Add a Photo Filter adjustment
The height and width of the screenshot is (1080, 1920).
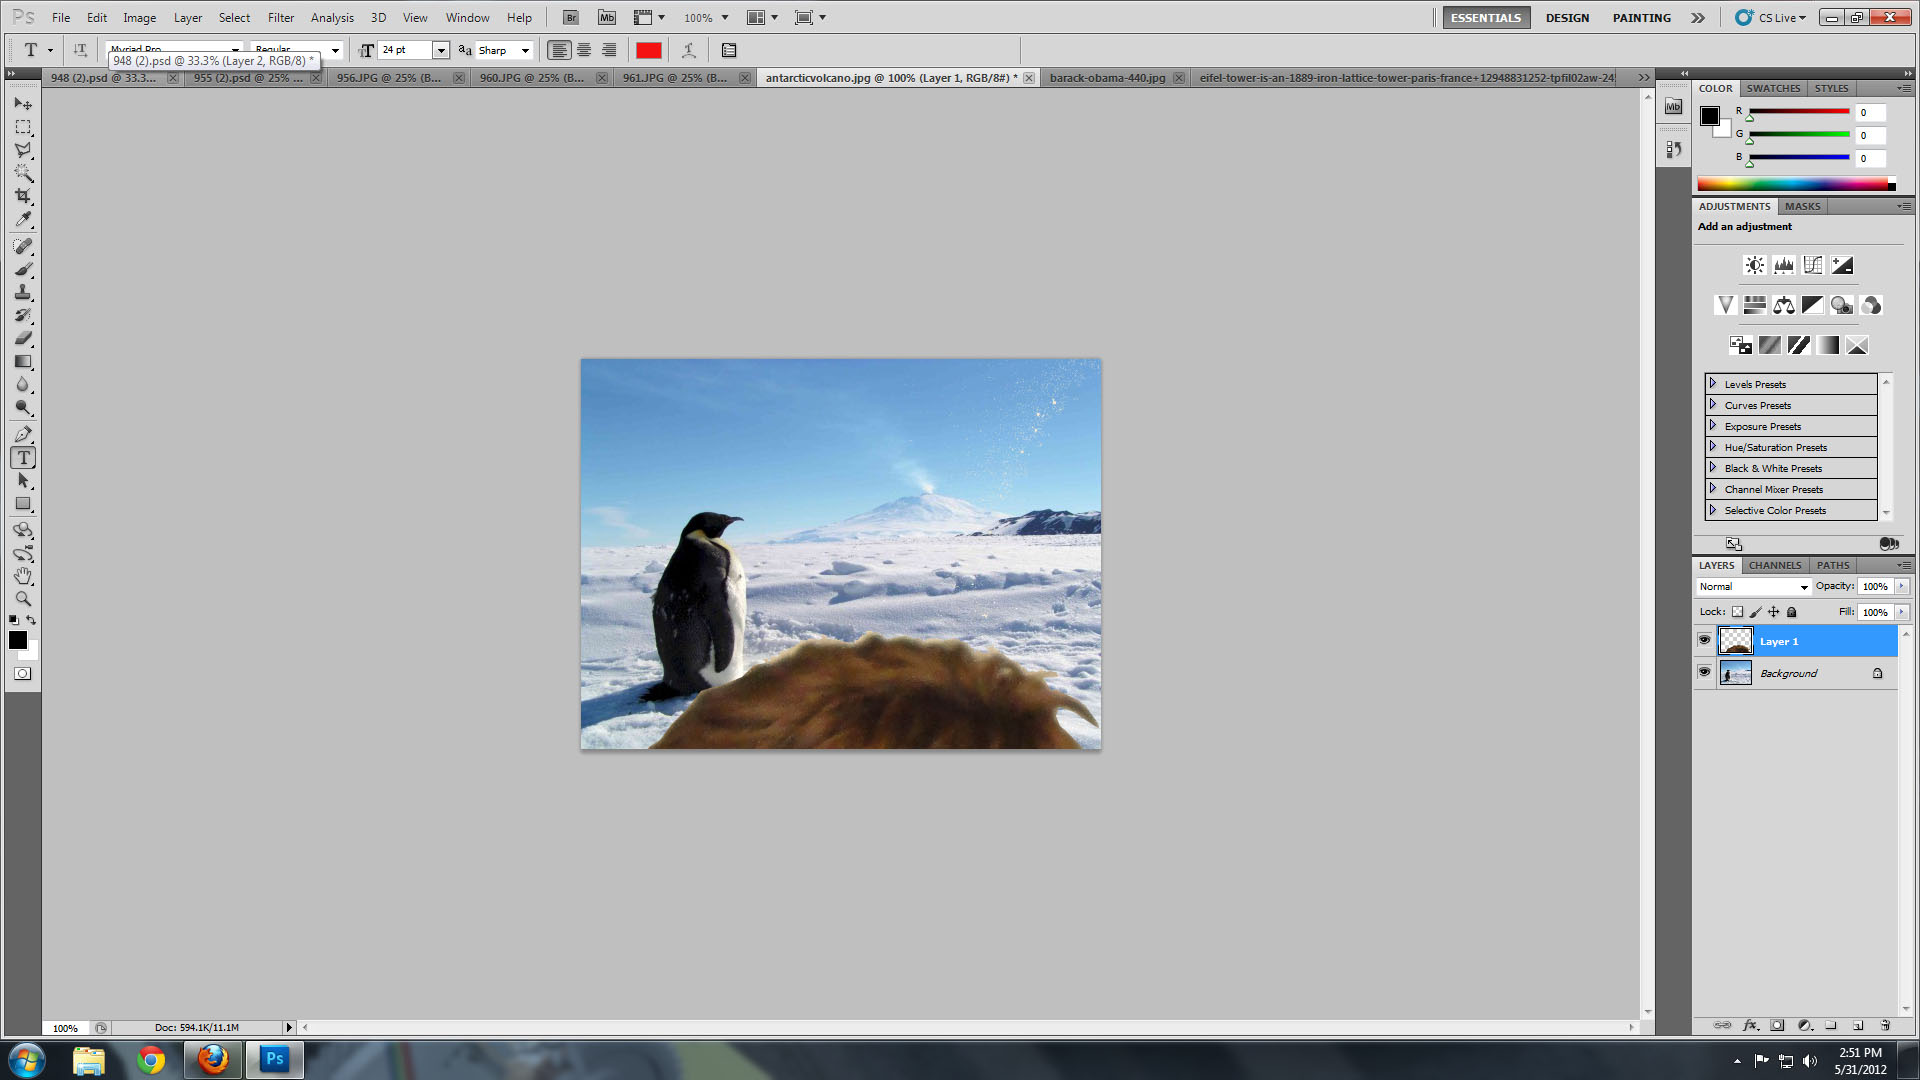coord(1842,305)
